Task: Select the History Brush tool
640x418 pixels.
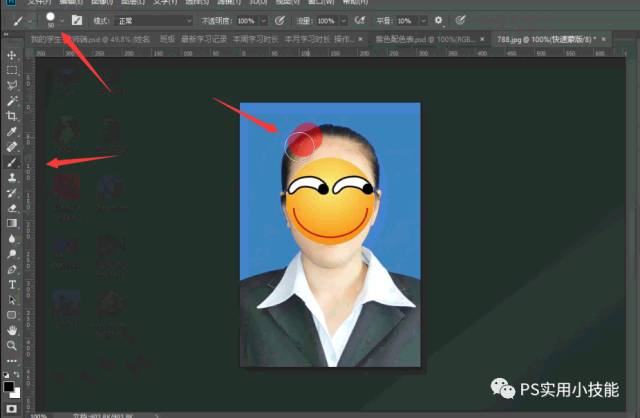Action: point(12,193)
